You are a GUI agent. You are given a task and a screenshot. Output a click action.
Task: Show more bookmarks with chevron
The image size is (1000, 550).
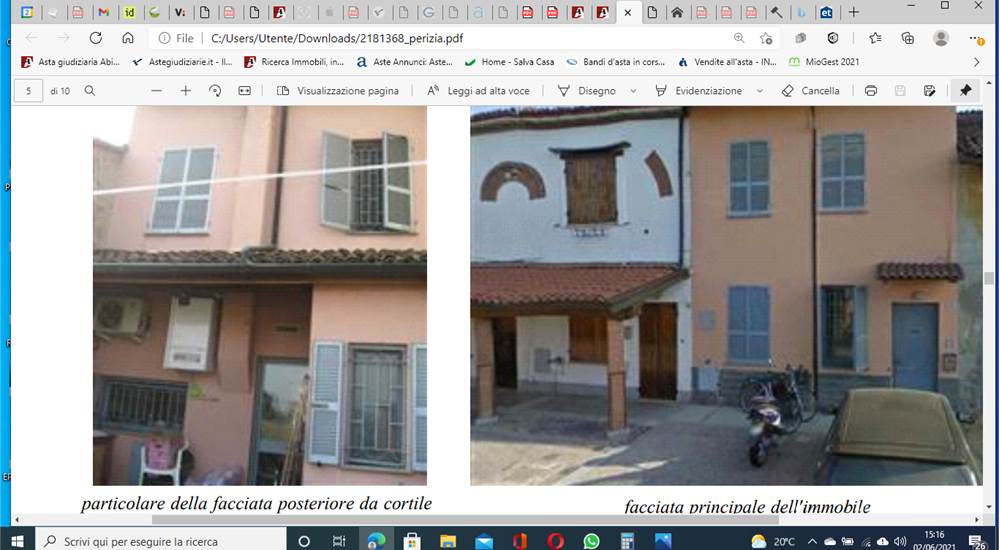(x=976, y=62)
